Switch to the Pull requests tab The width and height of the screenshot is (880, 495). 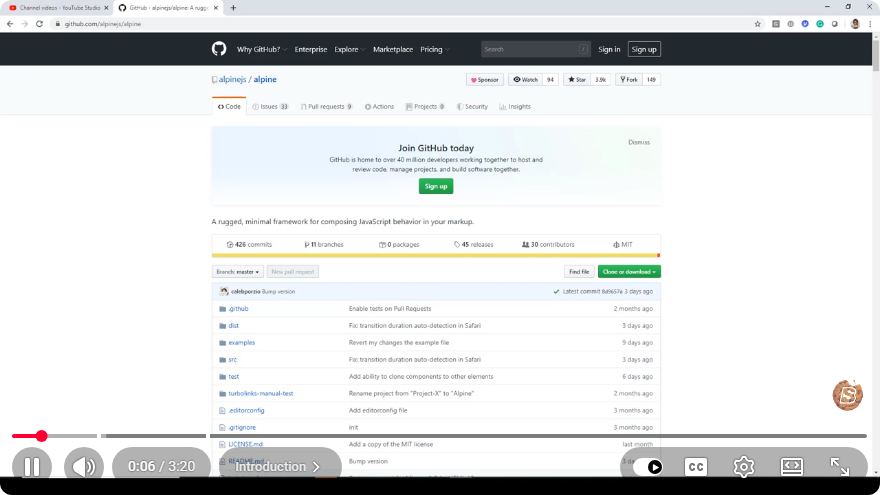326,107
